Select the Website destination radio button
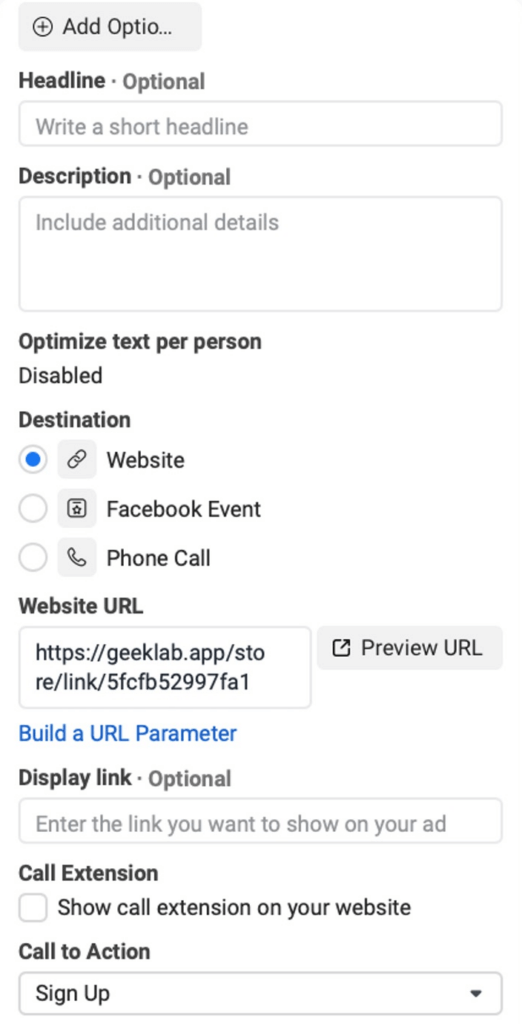The height and width of the screenshot is (1024, 522). [x=33, y=460]
